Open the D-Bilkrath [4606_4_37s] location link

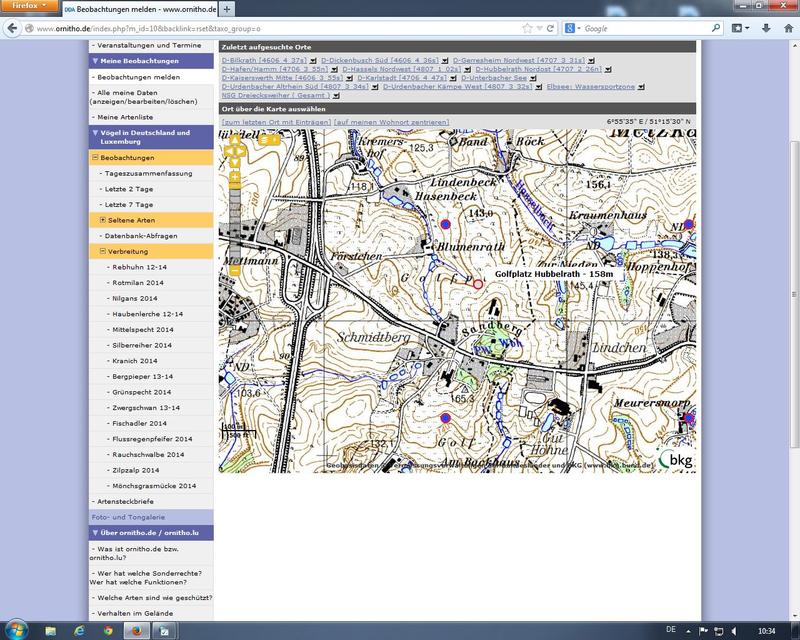click(x=264, y=60)
